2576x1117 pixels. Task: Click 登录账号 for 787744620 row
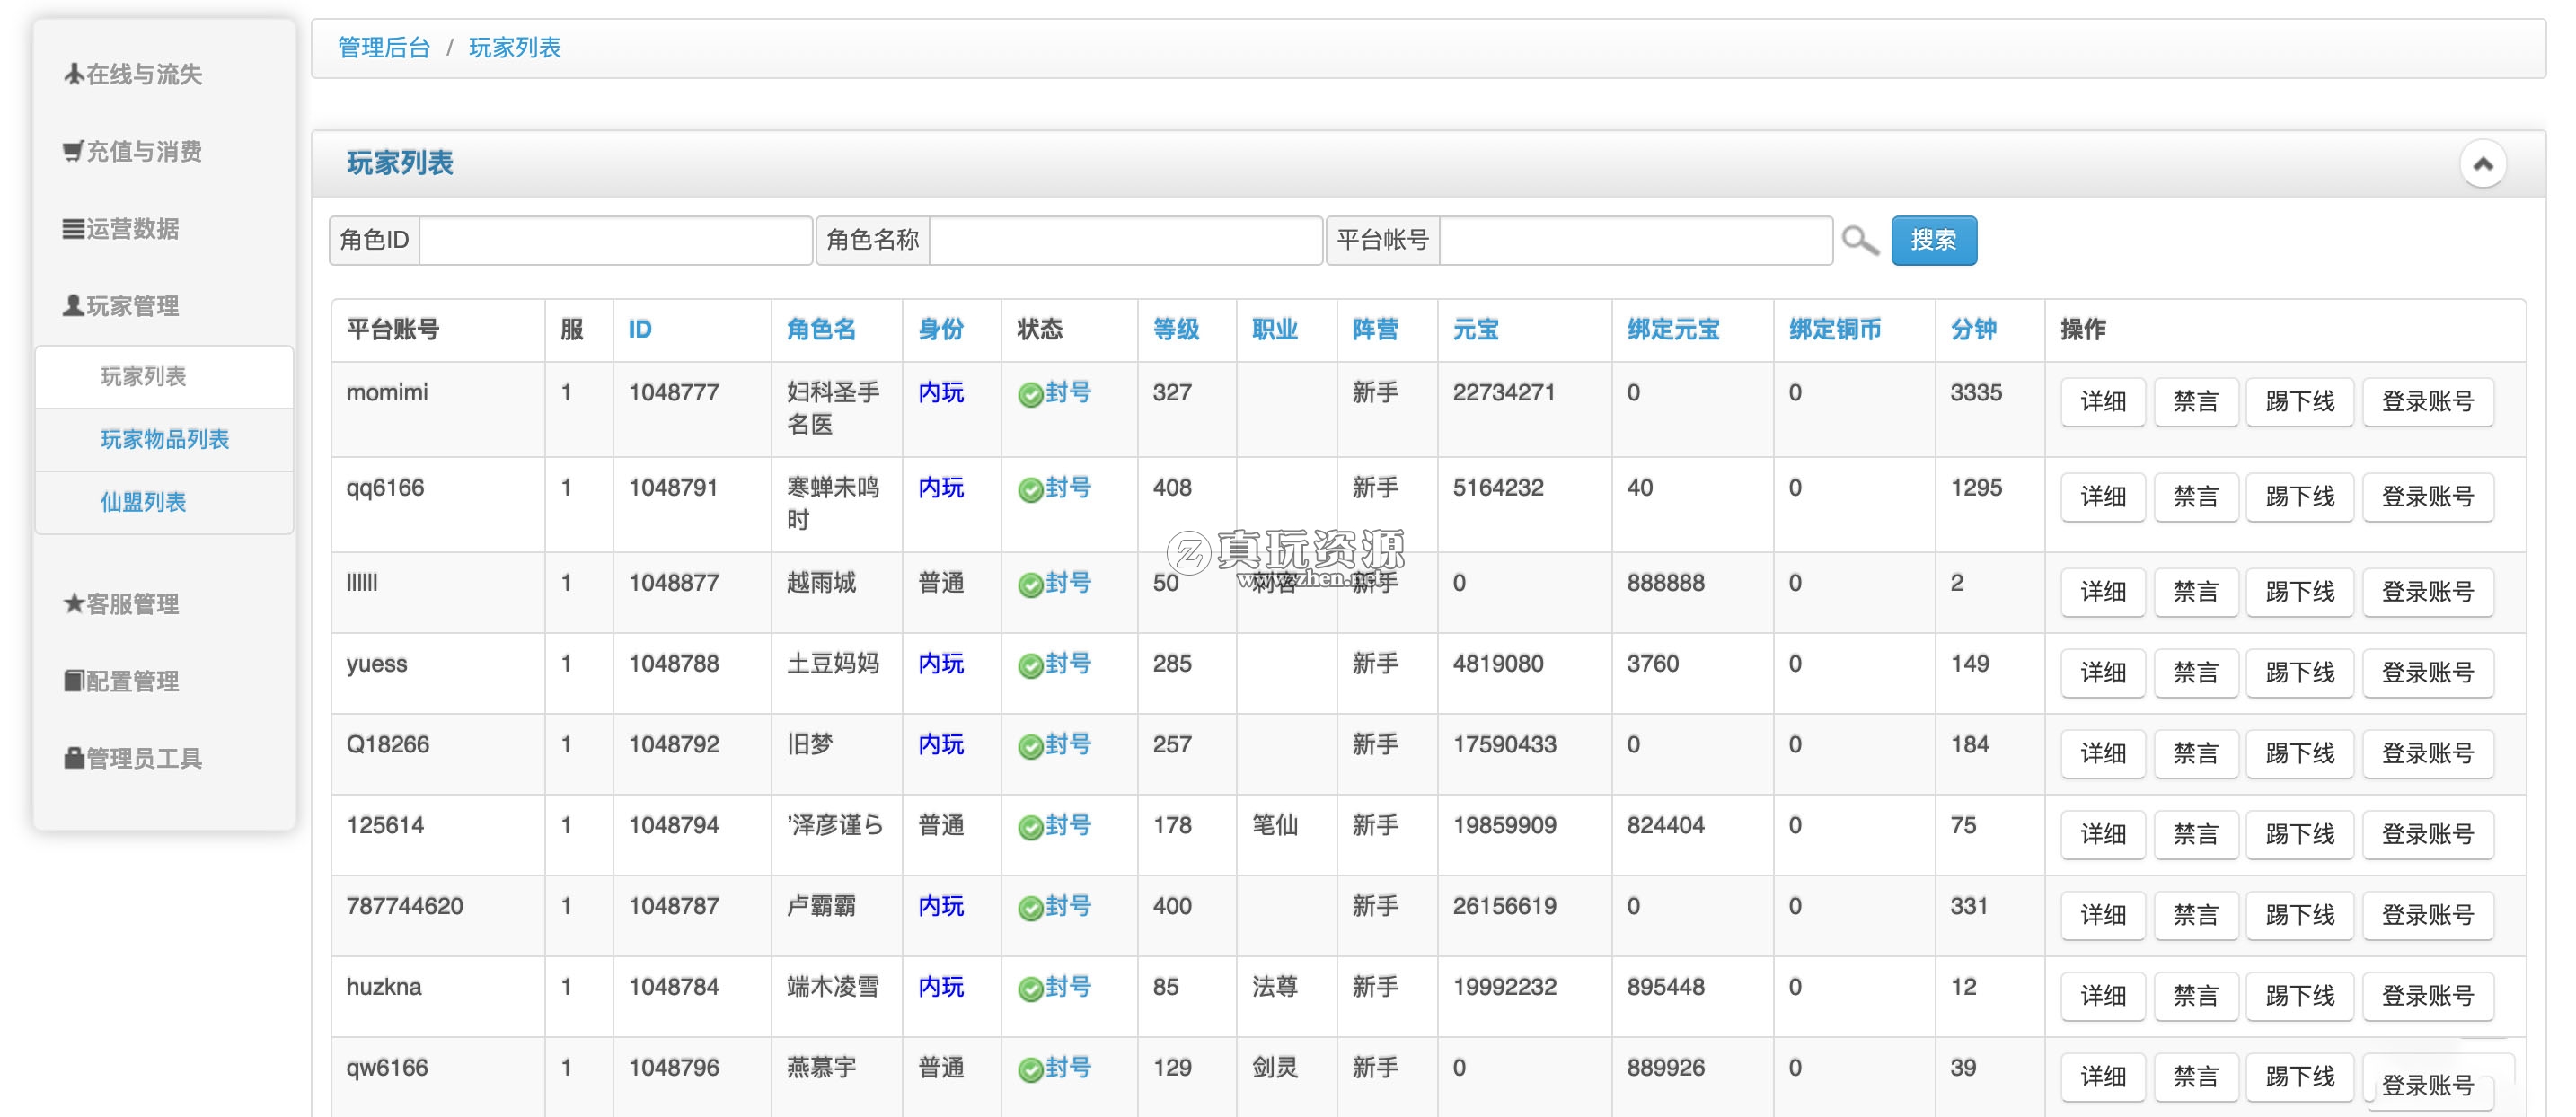tap(2428, 915)
